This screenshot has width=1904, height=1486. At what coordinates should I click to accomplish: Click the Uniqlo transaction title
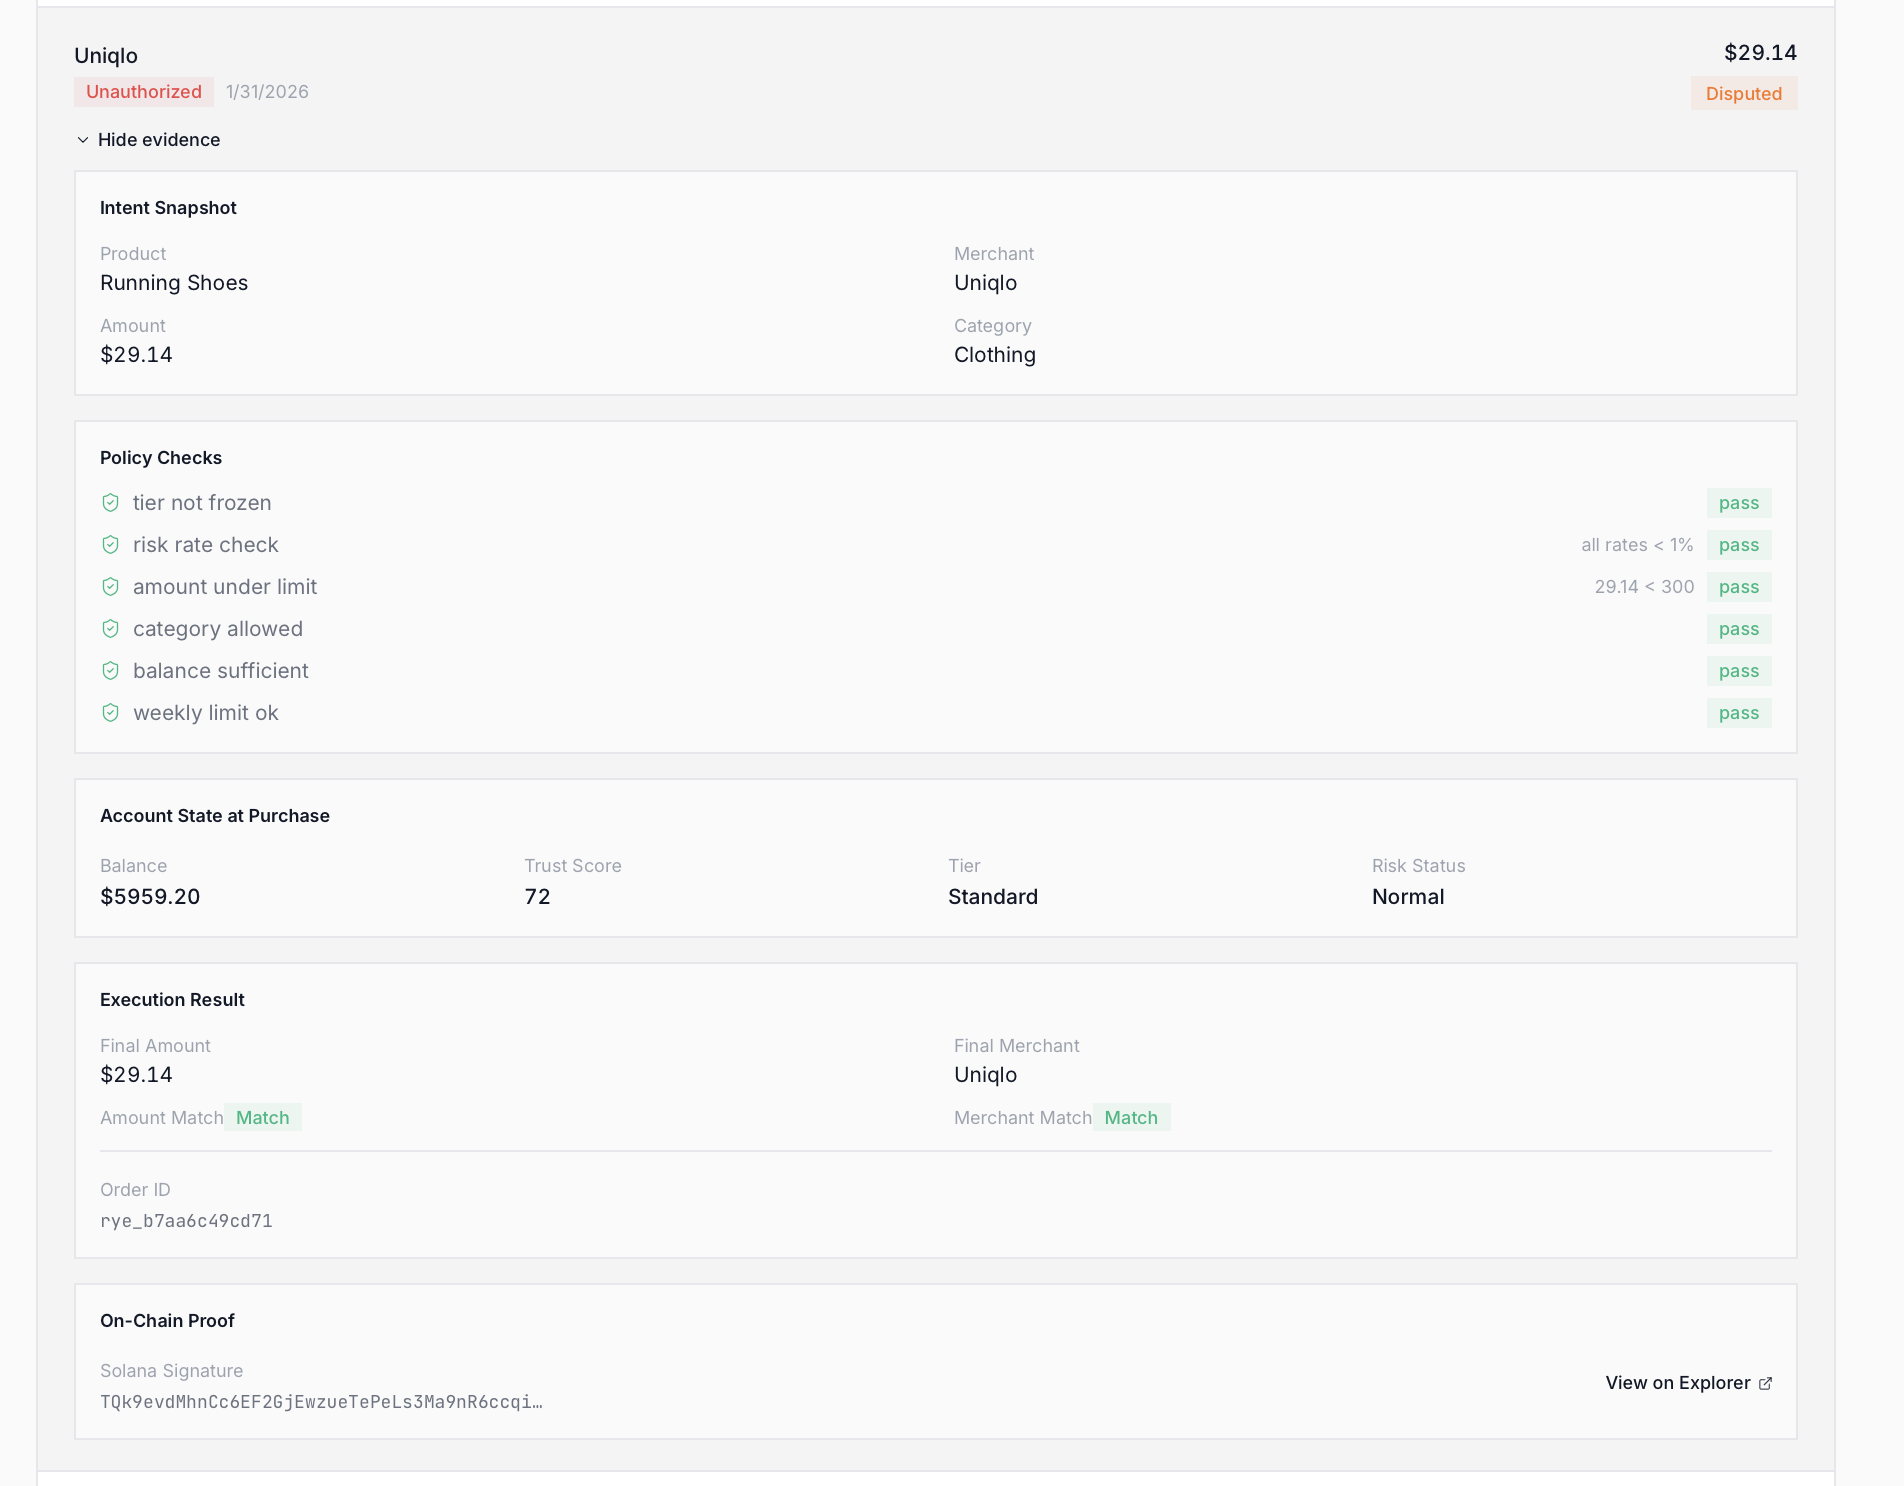(106, 56)
